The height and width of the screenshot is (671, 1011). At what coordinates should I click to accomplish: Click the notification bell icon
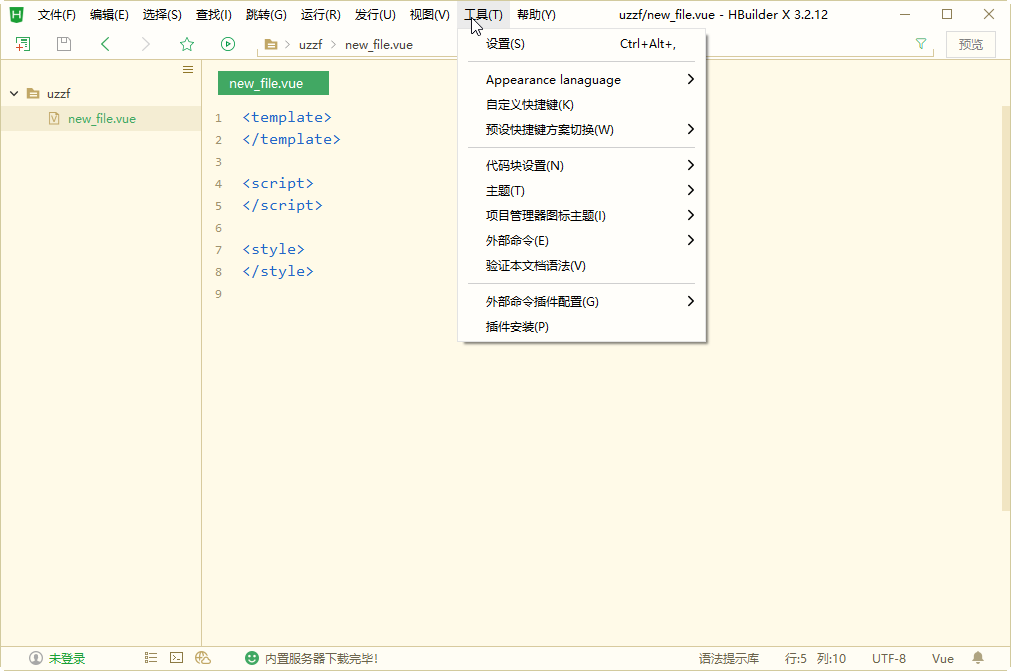(x=977, y=658)
